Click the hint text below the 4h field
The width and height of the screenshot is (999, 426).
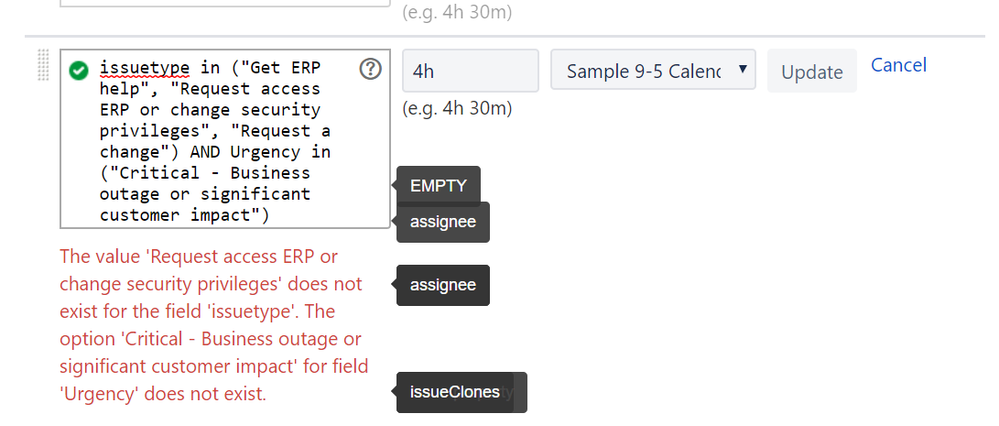(x=457, y=109)
